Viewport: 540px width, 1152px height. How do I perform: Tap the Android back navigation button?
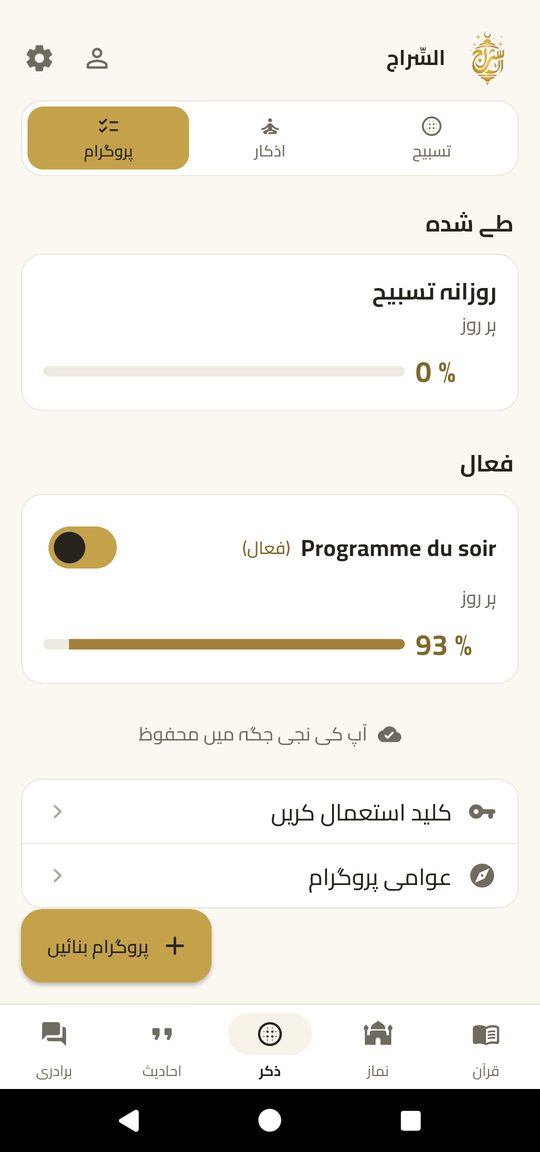tap(129, 1120)
